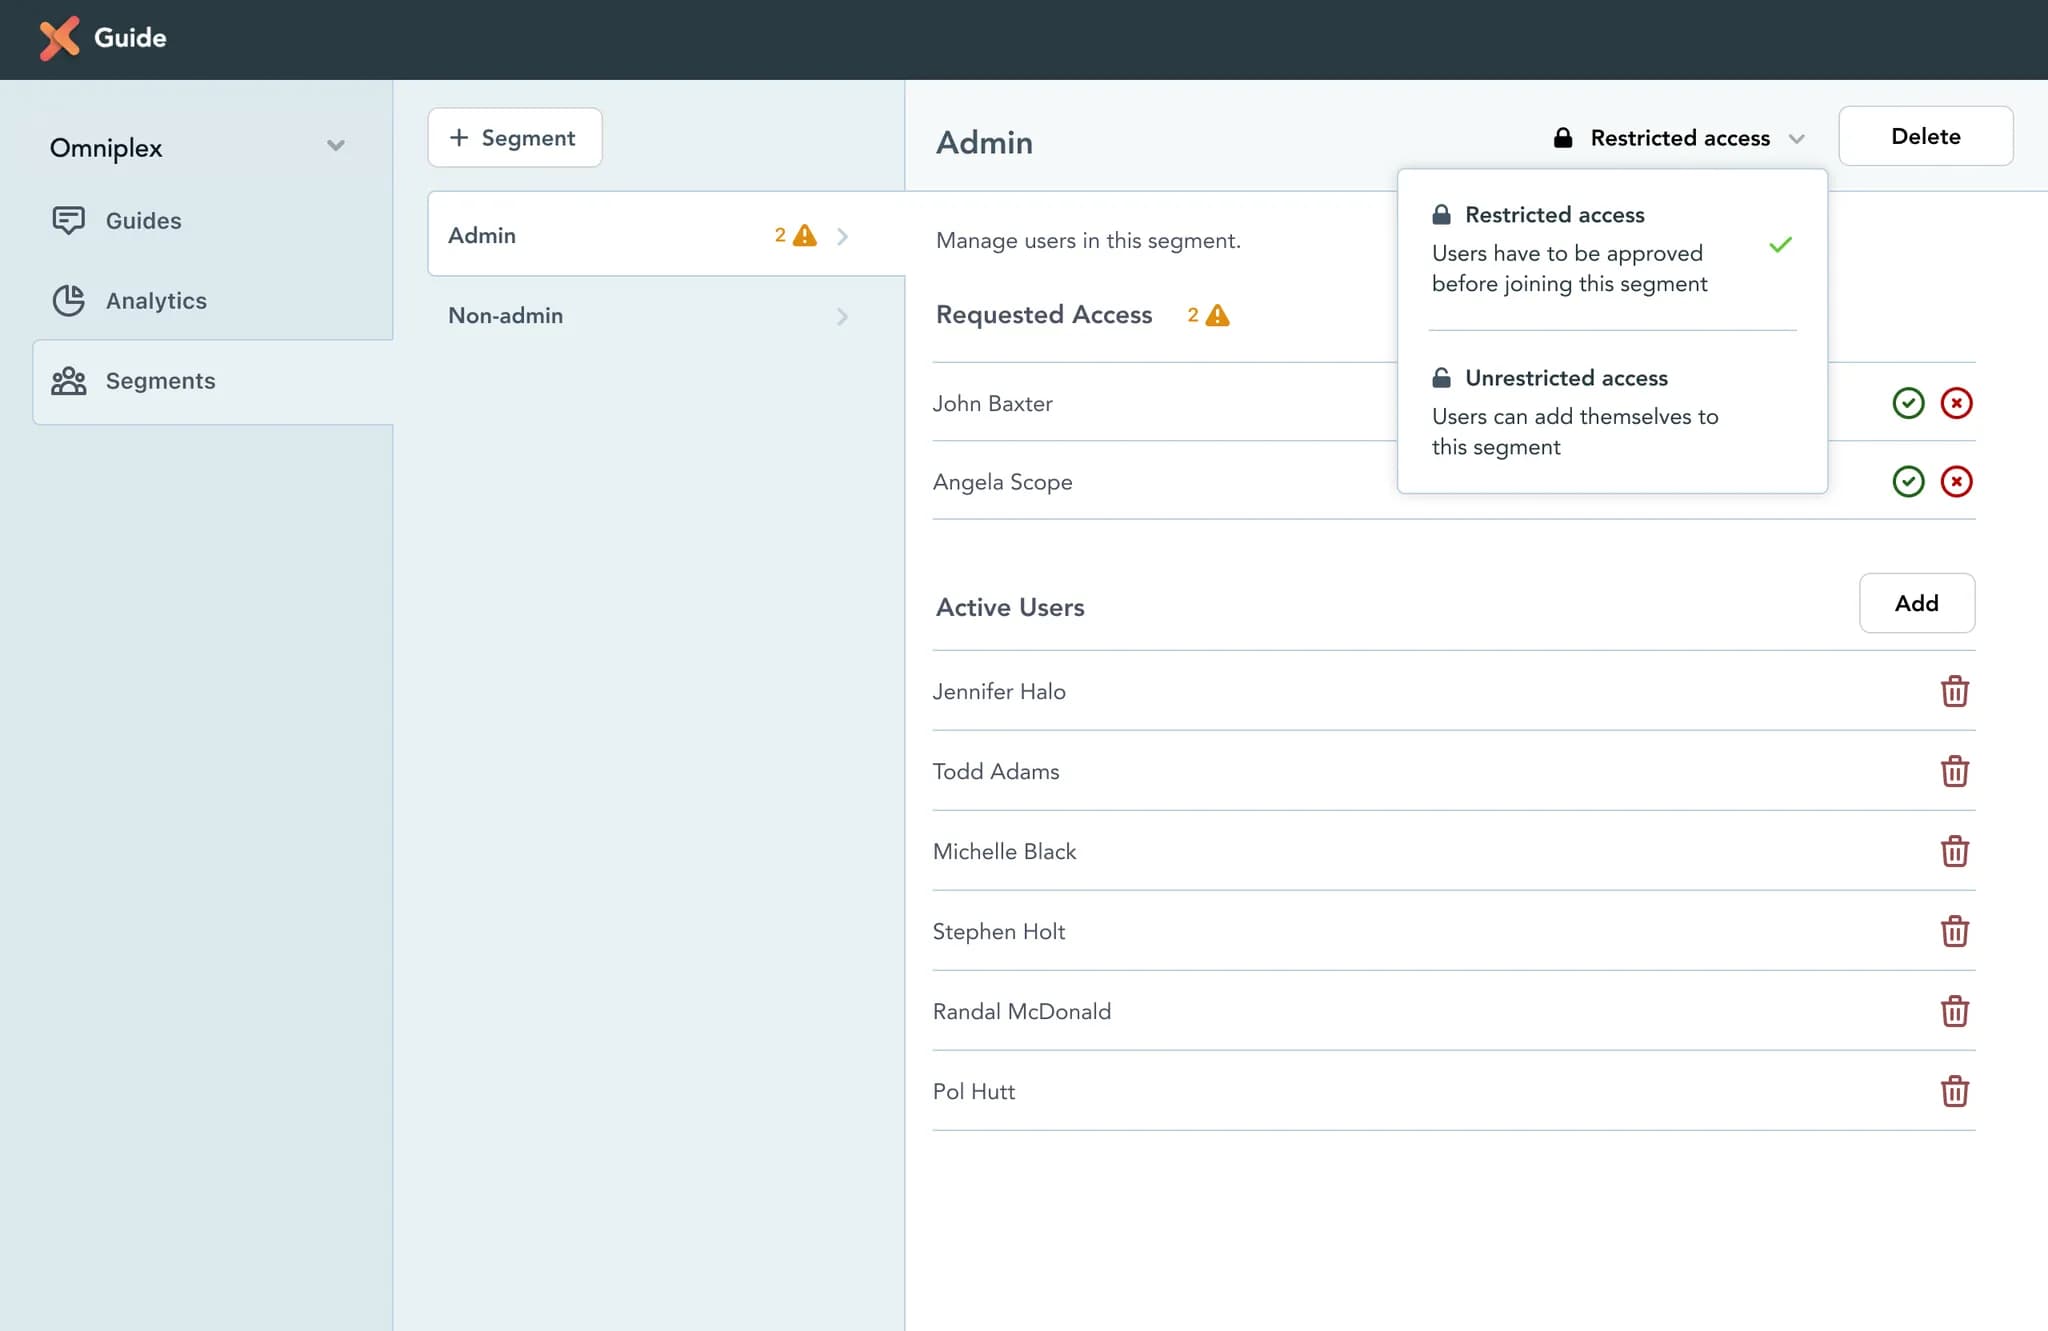Screen dimensions: 2048x1331
Task: Click the Add button for Active Users
Action: tap(1915, 603)
